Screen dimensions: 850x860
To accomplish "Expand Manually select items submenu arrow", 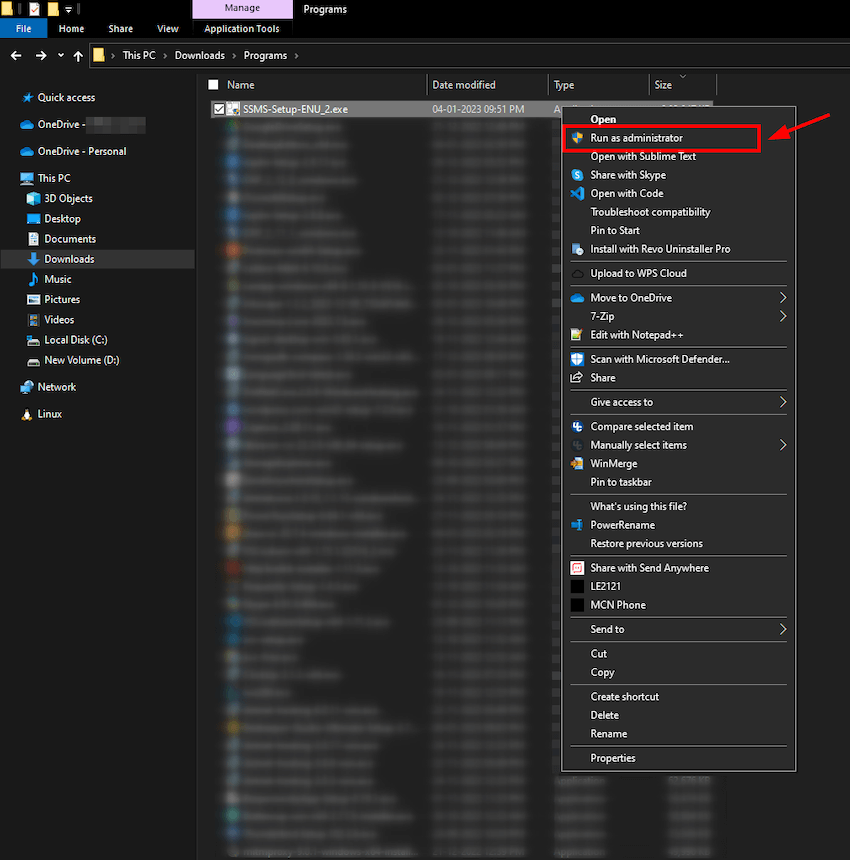I will 783,445.
